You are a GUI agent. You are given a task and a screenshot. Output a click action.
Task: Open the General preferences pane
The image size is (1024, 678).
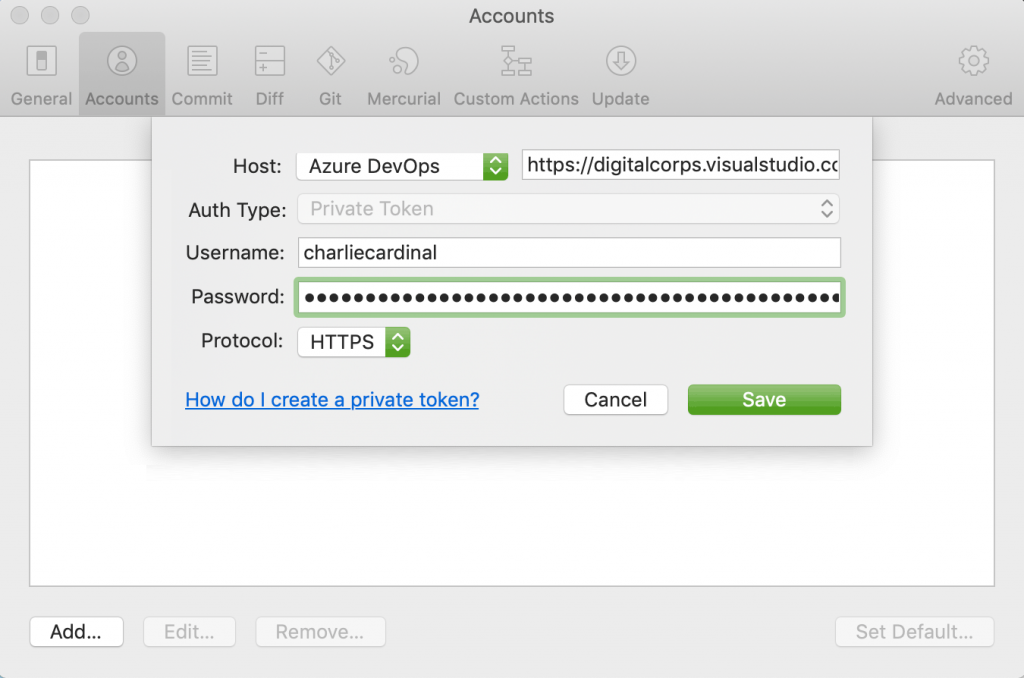[x=41, y=73]
